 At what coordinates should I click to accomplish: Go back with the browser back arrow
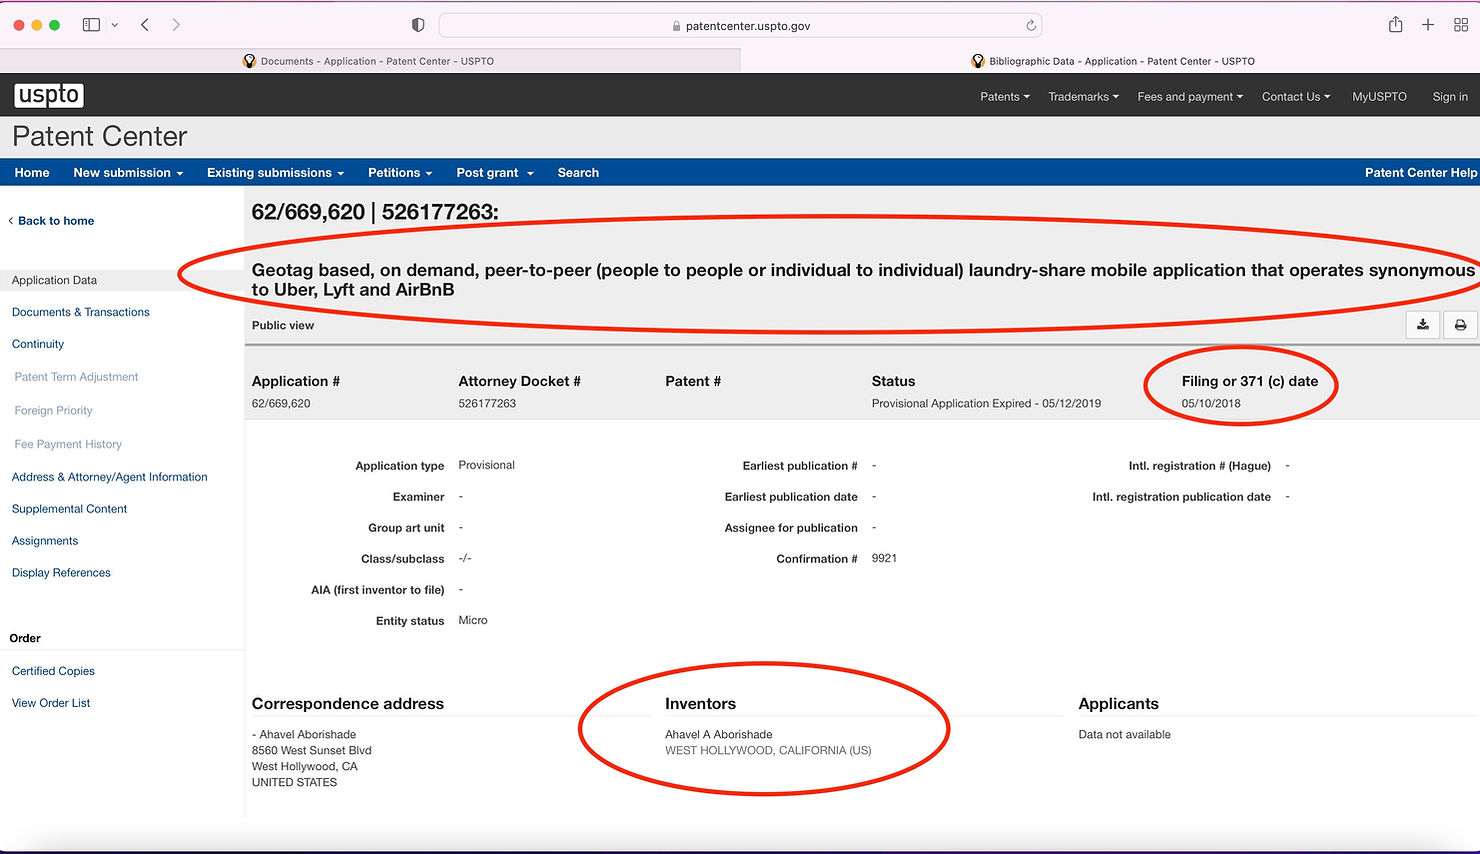[145, 25]
